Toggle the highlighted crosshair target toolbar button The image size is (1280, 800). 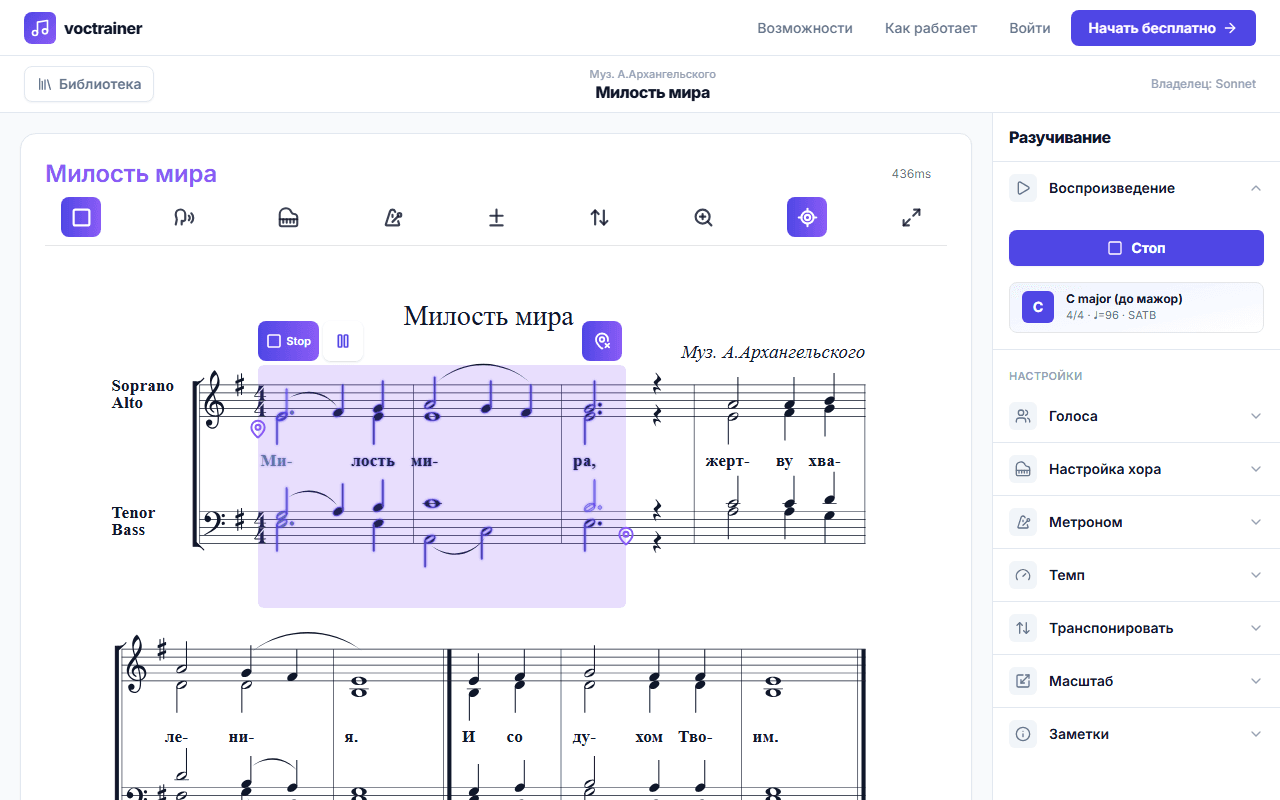[807, 217]
